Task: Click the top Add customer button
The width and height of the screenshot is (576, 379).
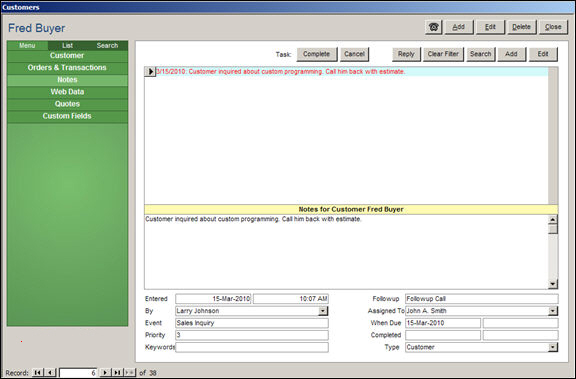Action: tap(459, 27)
